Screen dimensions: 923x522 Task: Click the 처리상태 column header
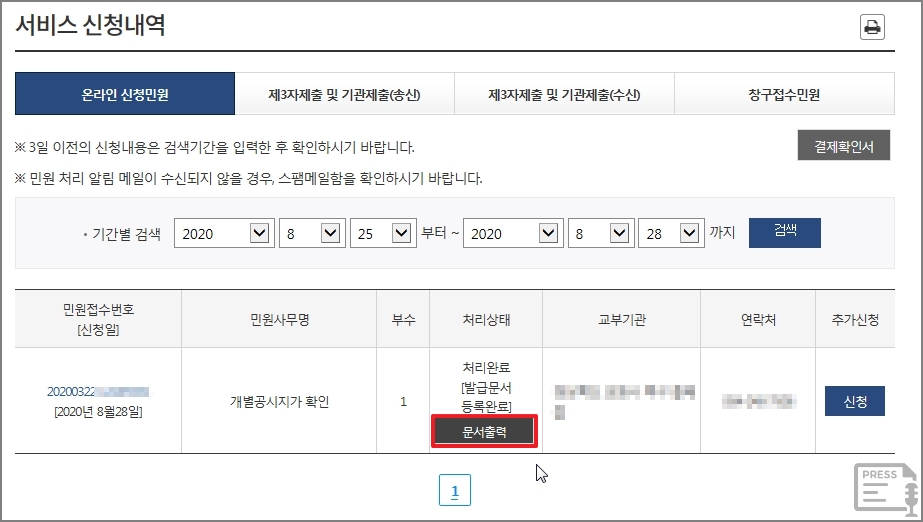coord(486,320)
